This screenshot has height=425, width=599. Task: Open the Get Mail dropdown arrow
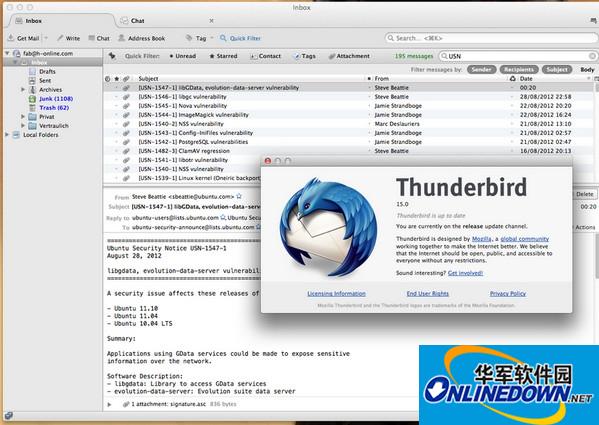click(46, 38)
